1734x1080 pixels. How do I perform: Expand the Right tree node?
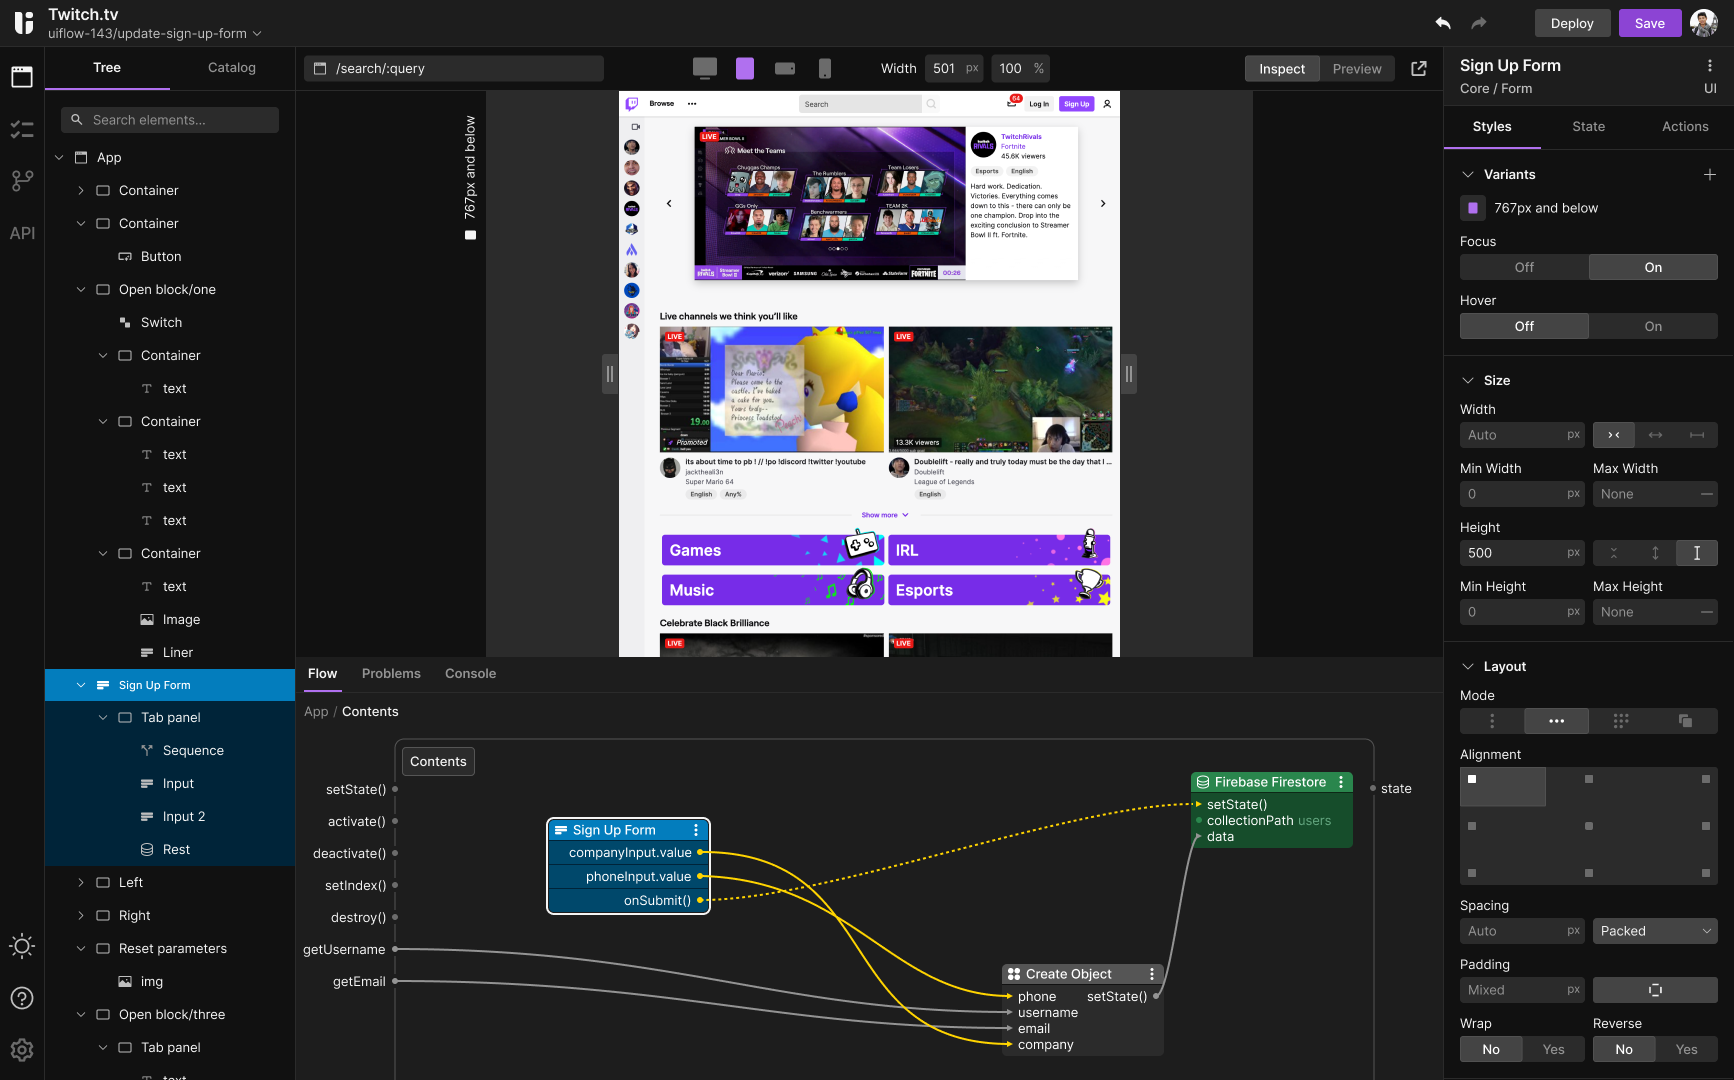pyautogui.click(x=81, y=915)
